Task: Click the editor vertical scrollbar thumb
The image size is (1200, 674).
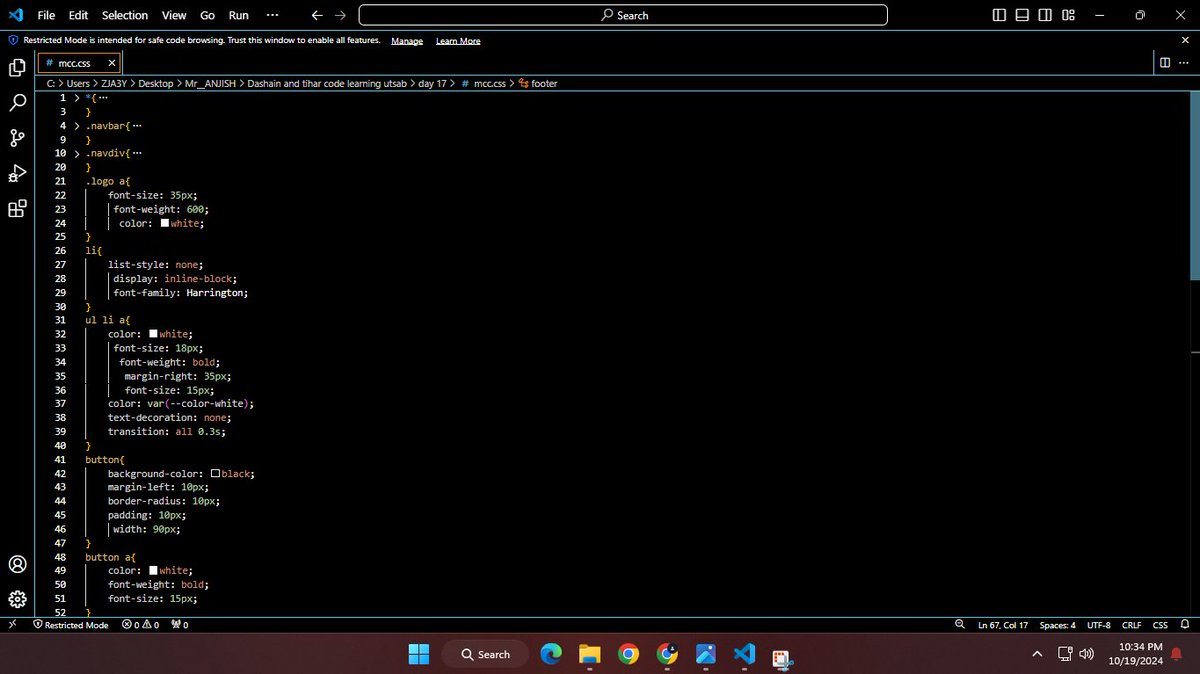Action: 1194,184
